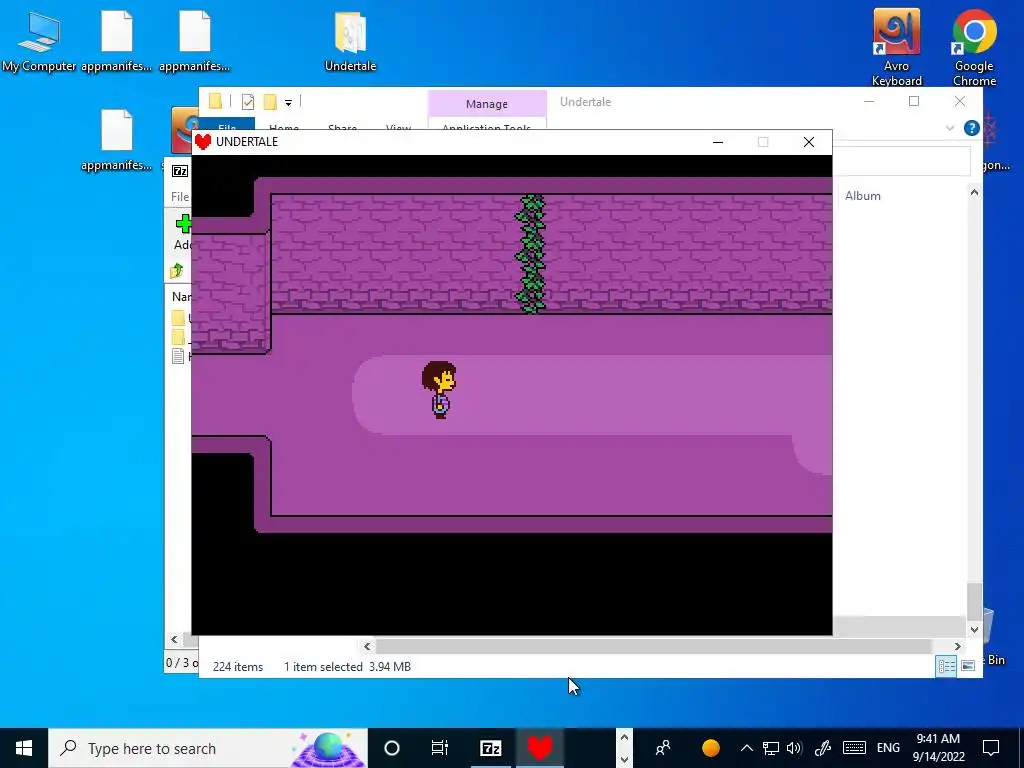Open the Action Center notifications icon

coord(991,748)
